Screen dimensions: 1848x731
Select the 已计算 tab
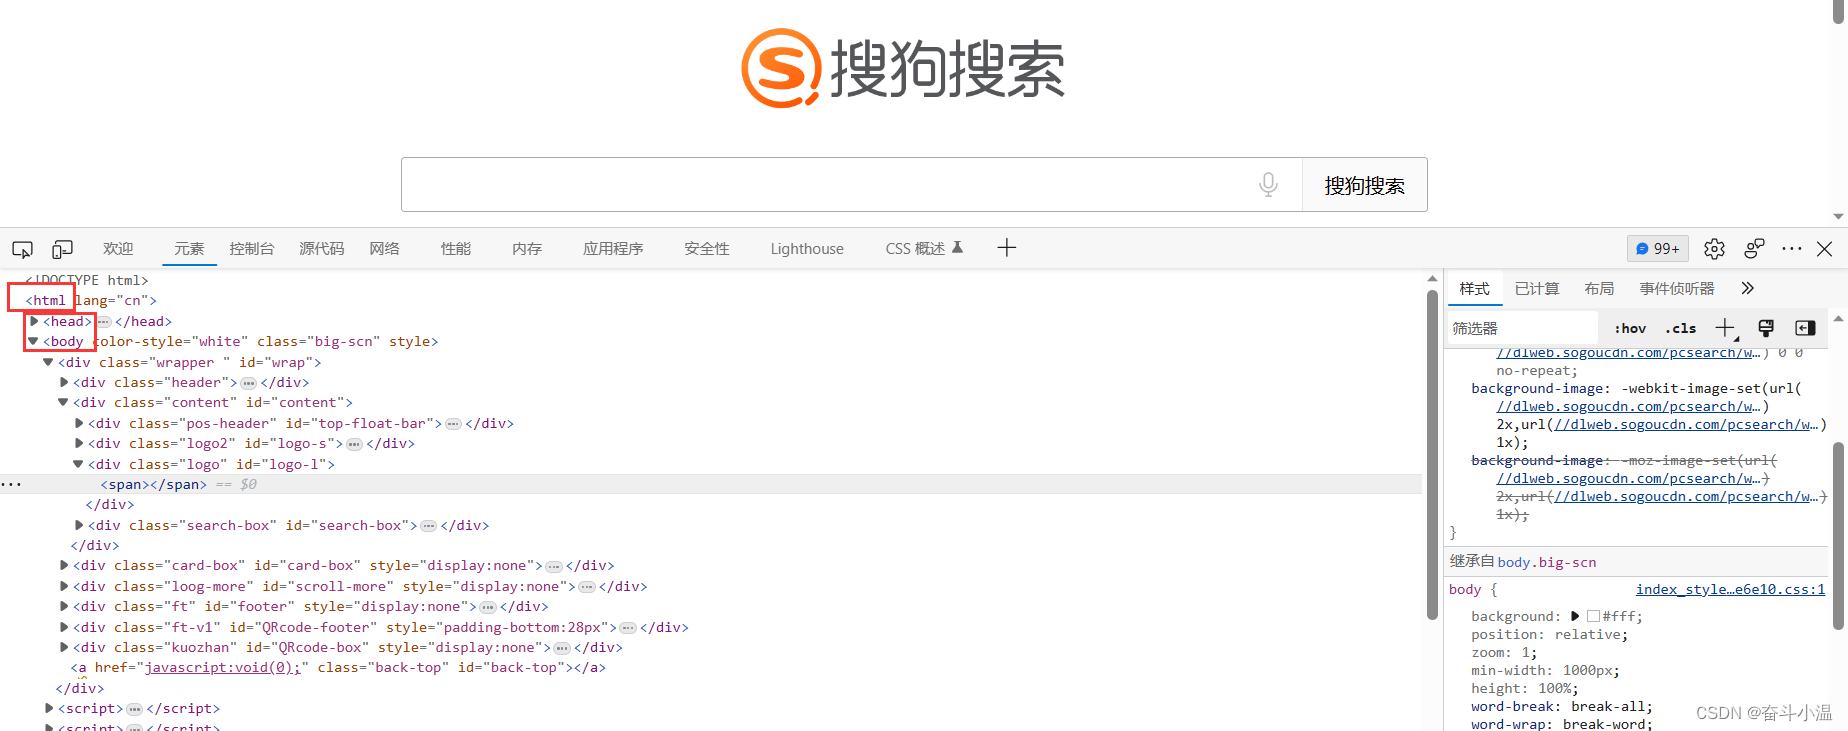click(1537, 288)
